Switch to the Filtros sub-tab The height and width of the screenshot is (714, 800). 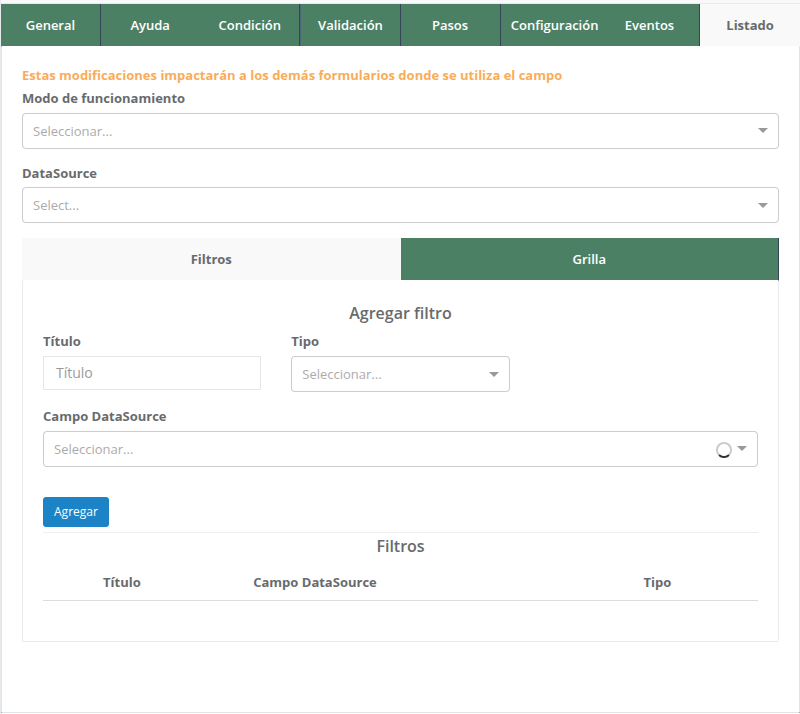click(x=211, y=259)
